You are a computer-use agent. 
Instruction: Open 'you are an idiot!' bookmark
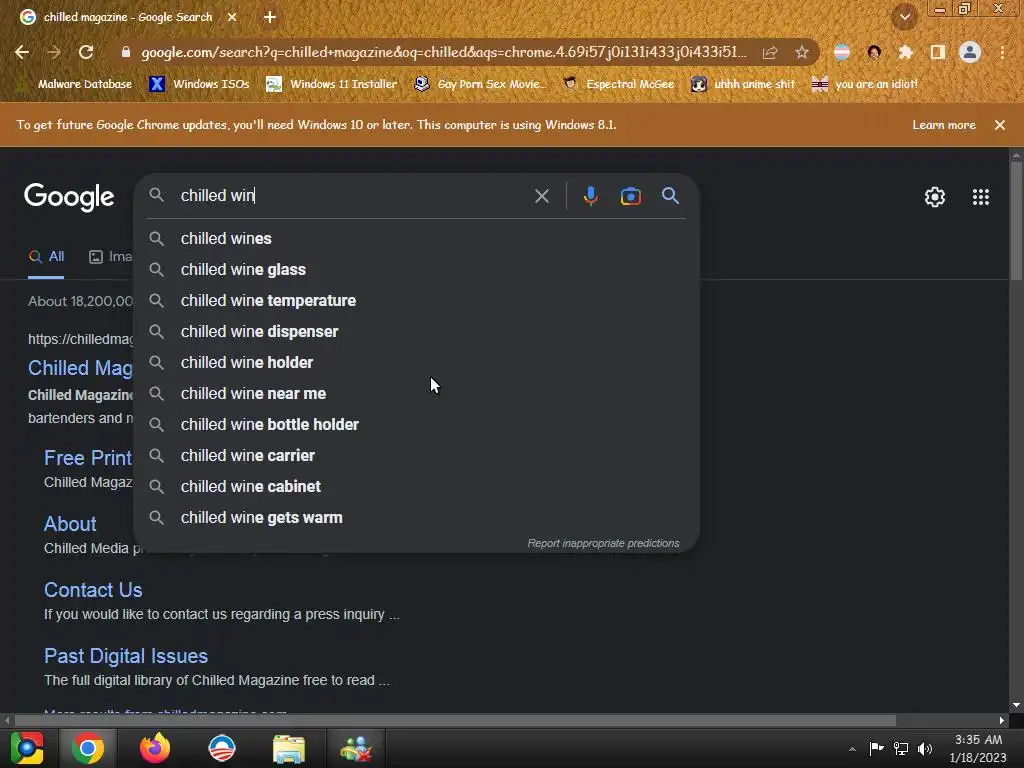[x=865, y=84]
